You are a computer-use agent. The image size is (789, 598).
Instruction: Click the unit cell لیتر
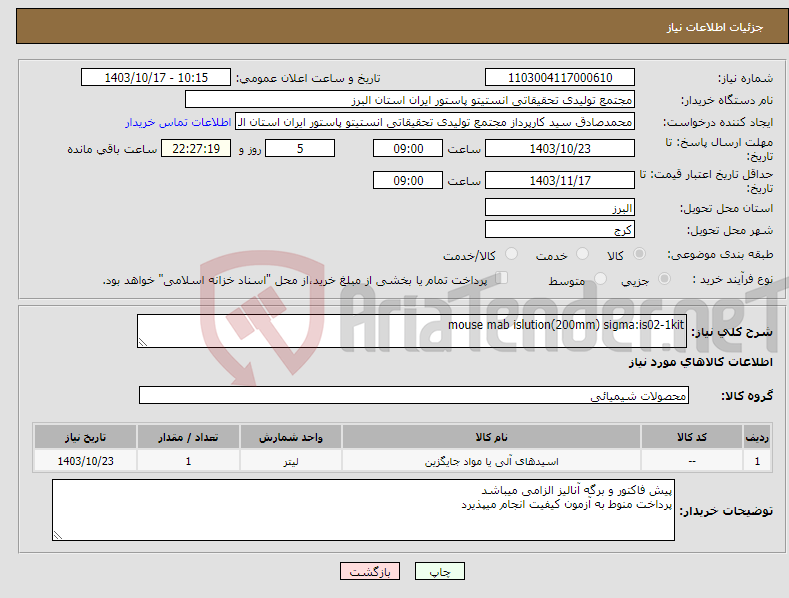click(291, 461)
